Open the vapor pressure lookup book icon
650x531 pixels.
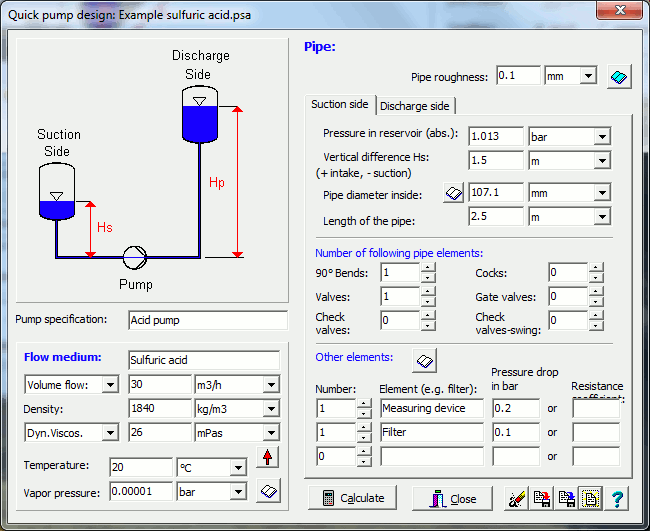coord(268,491)
